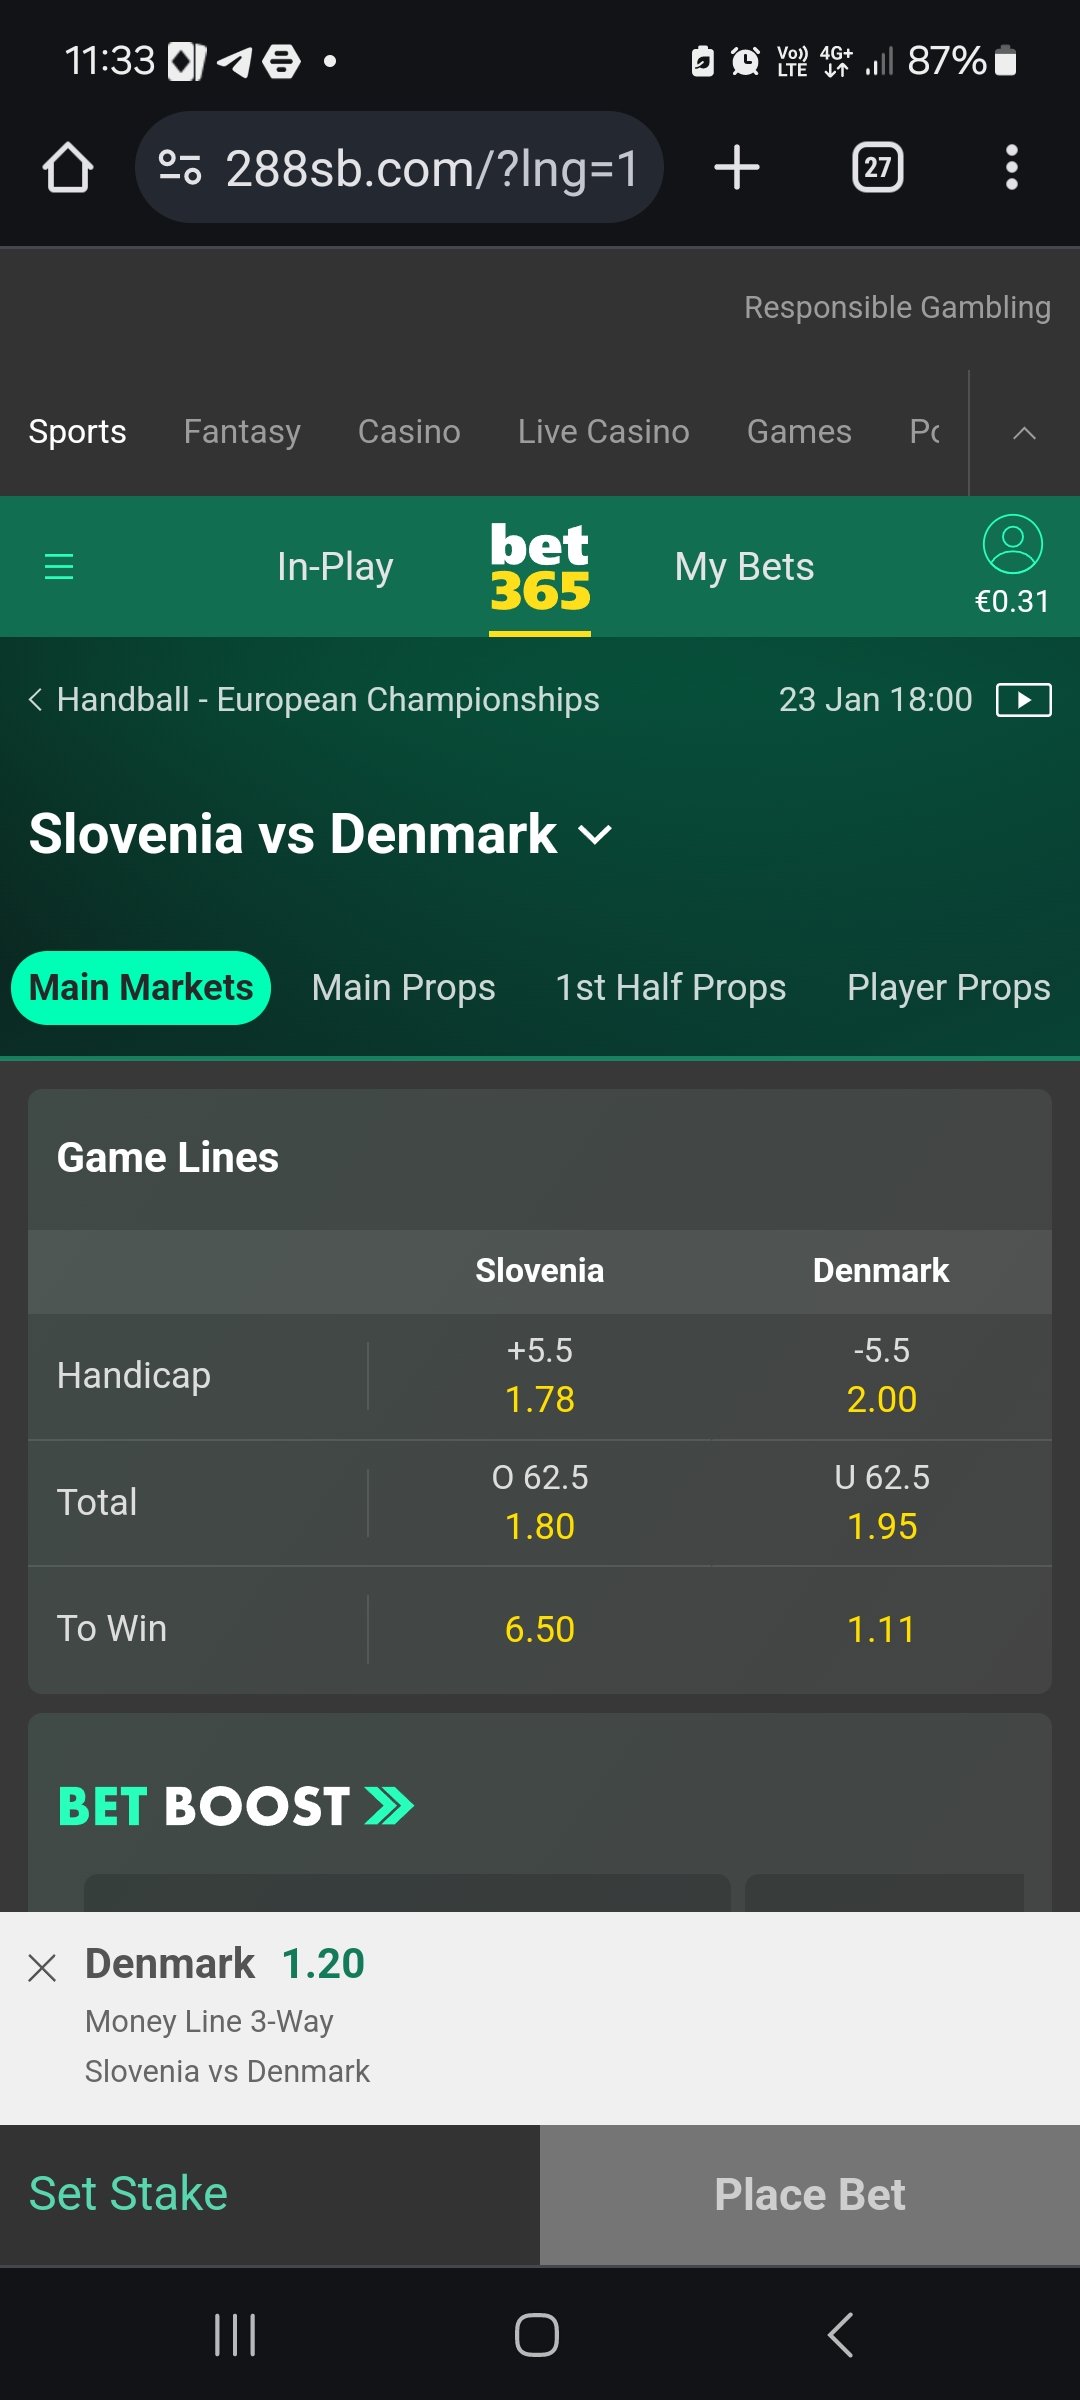Open browser three-dot overflow menu
The height and width of the screenshot is (2400, 1080).
[1012, 167]
